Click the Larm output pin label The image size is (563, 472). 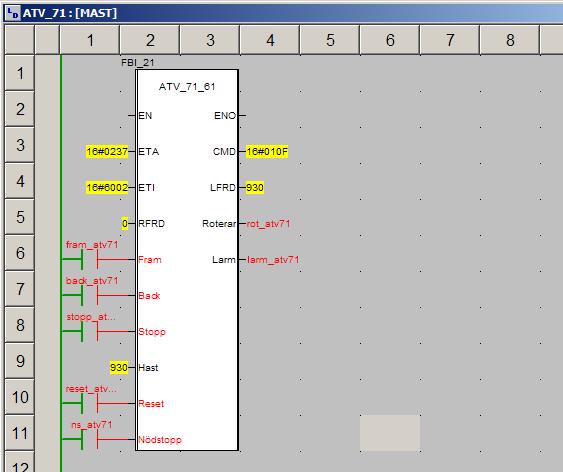pyautogui.click(x=224, y=260)
